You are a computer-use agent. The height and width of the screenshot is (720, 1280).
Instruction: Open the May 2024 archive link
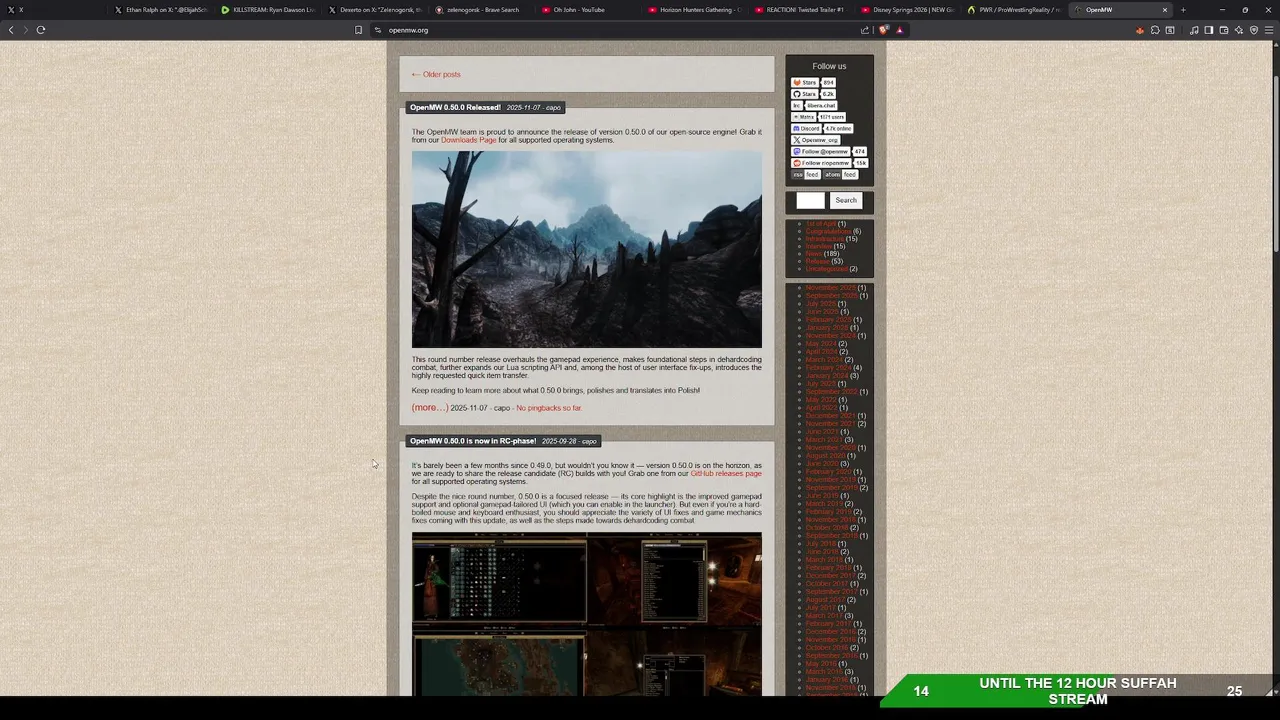[x=821, y=344]
